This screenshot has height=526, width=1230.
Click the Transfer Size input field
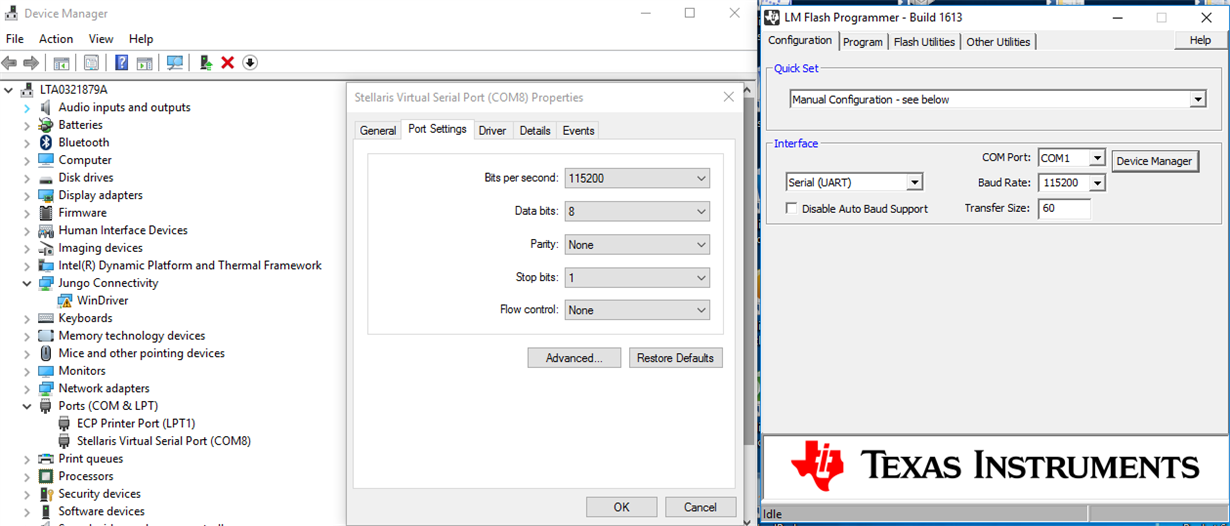pos(1064,208)
